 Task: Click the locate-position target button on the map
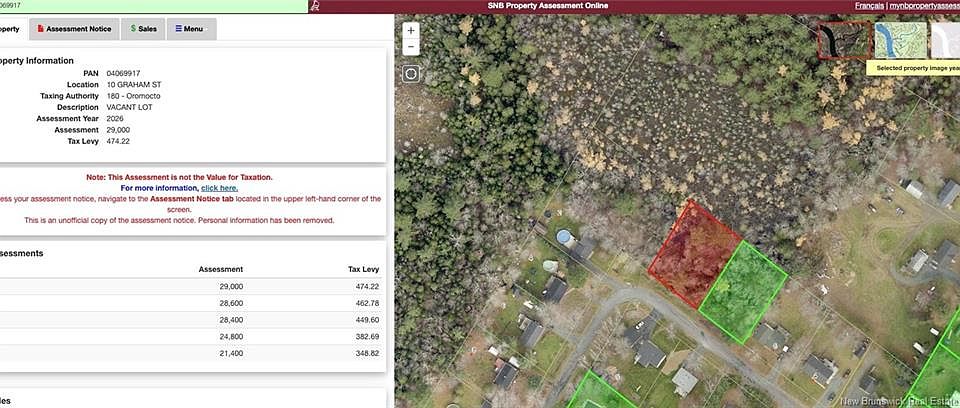point(411,74)
